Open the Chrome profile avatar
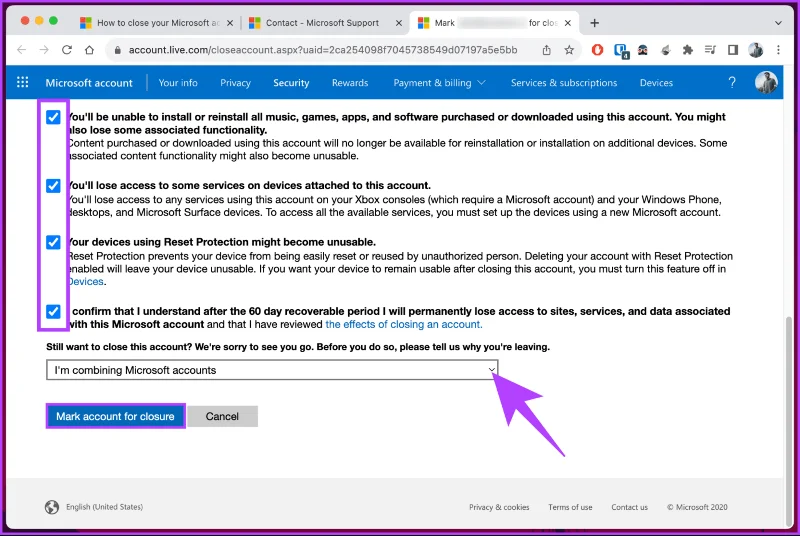 [x=756, y=50]
